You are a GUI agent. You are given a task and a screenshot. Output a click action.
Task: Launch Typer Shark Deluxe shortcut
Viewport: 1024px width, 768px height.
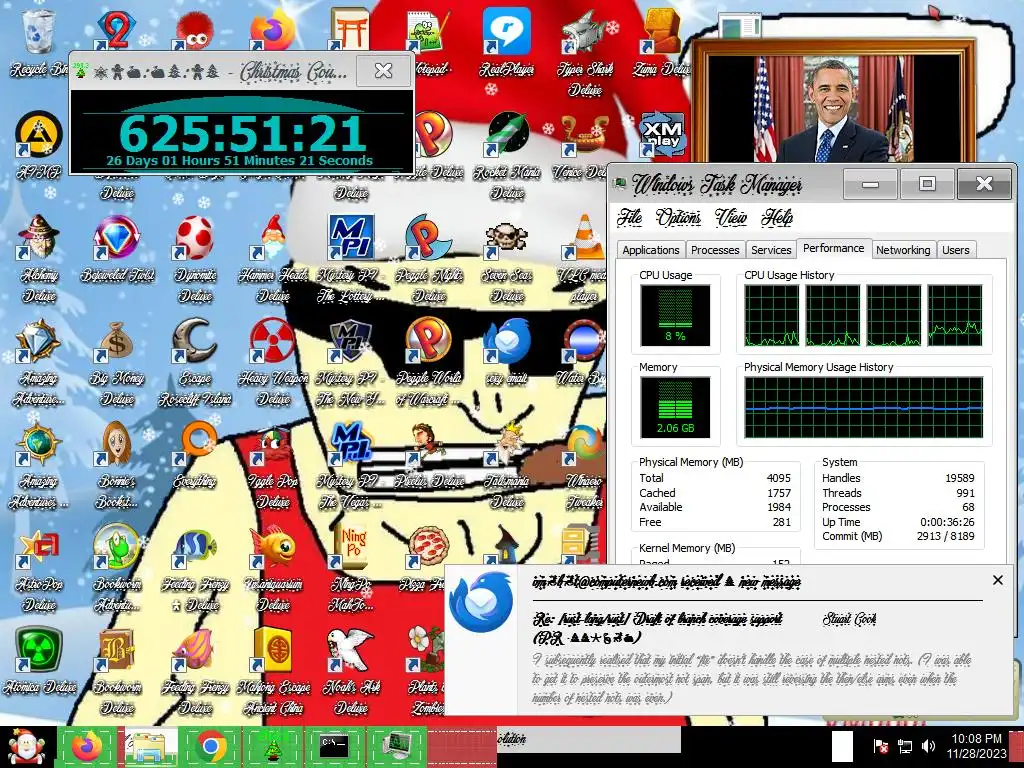585,31
